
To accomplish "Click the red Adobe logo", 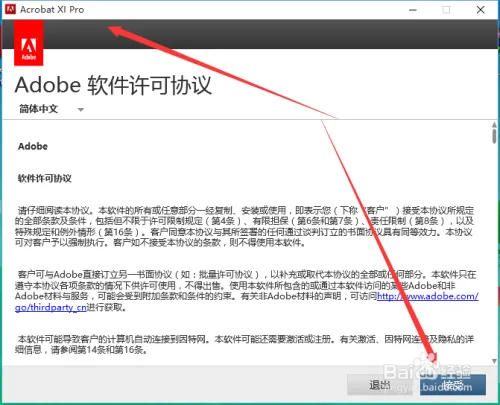I will click(29, 43).
